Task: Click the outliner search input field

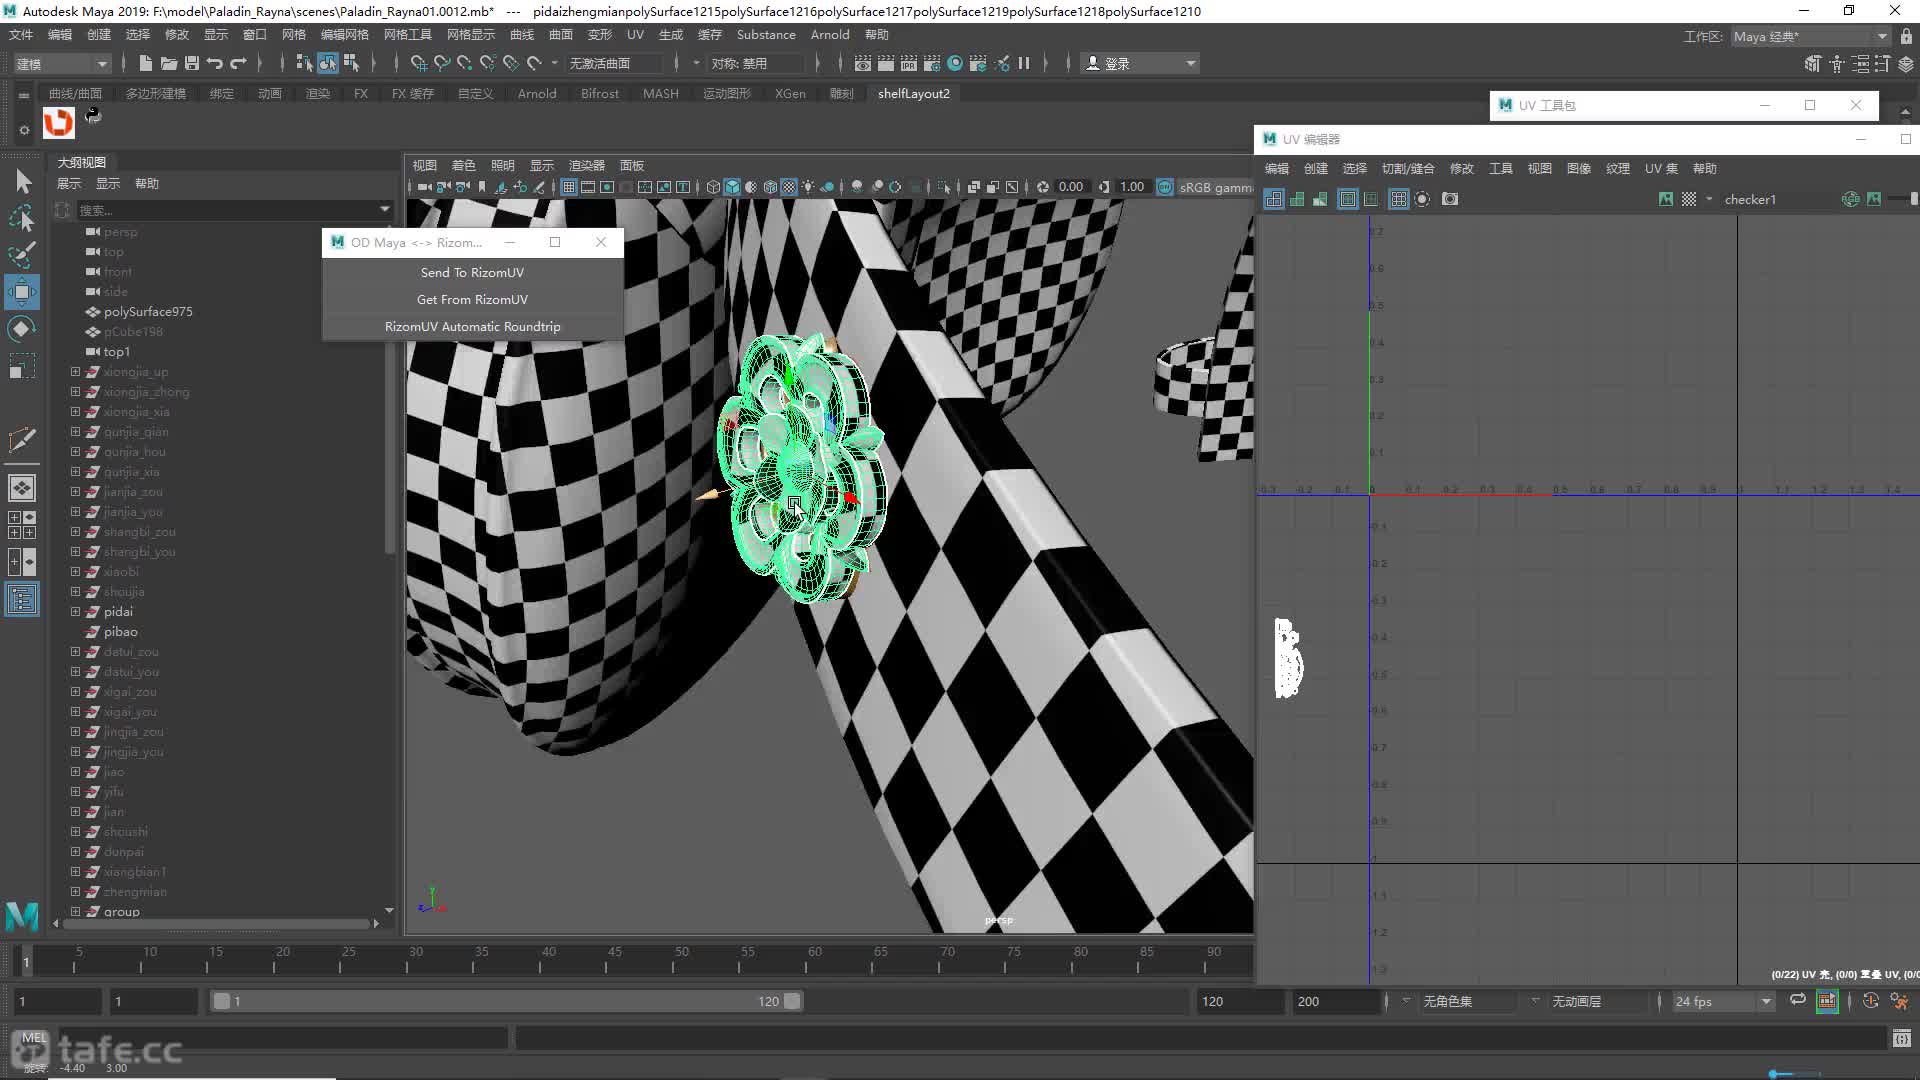Action: (226, 209)
